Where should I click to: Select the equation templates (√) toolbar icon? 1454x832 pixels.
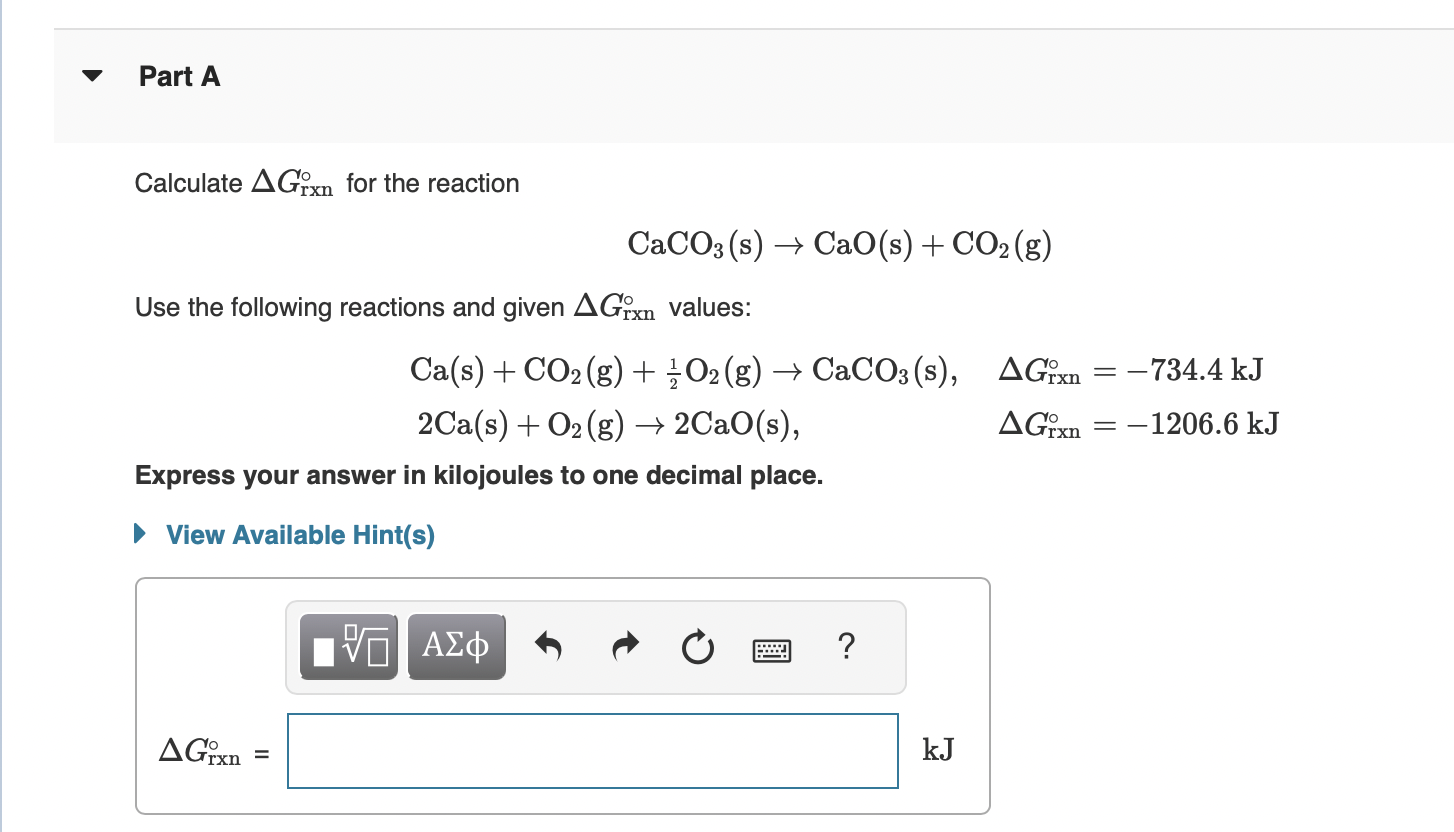tap(348, 646)
